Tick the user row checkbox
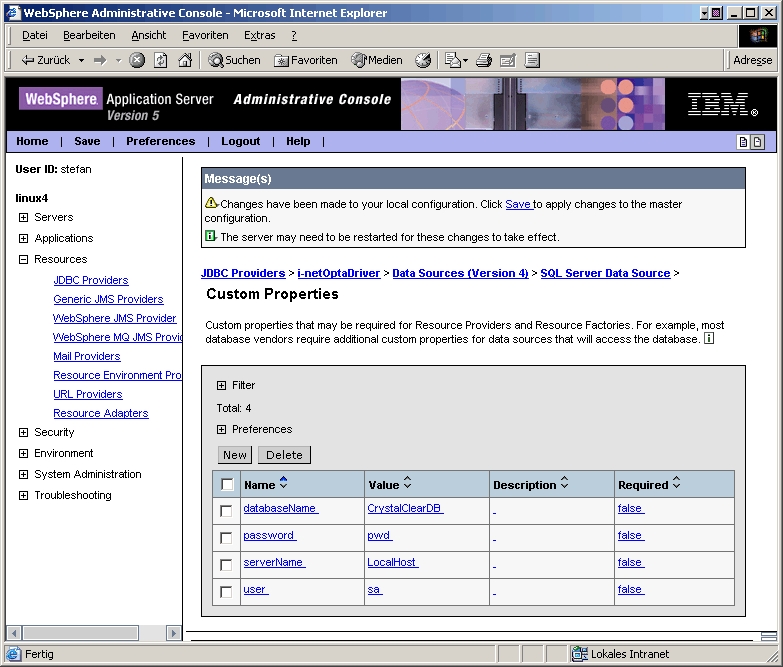 click(x=226, y=592)
